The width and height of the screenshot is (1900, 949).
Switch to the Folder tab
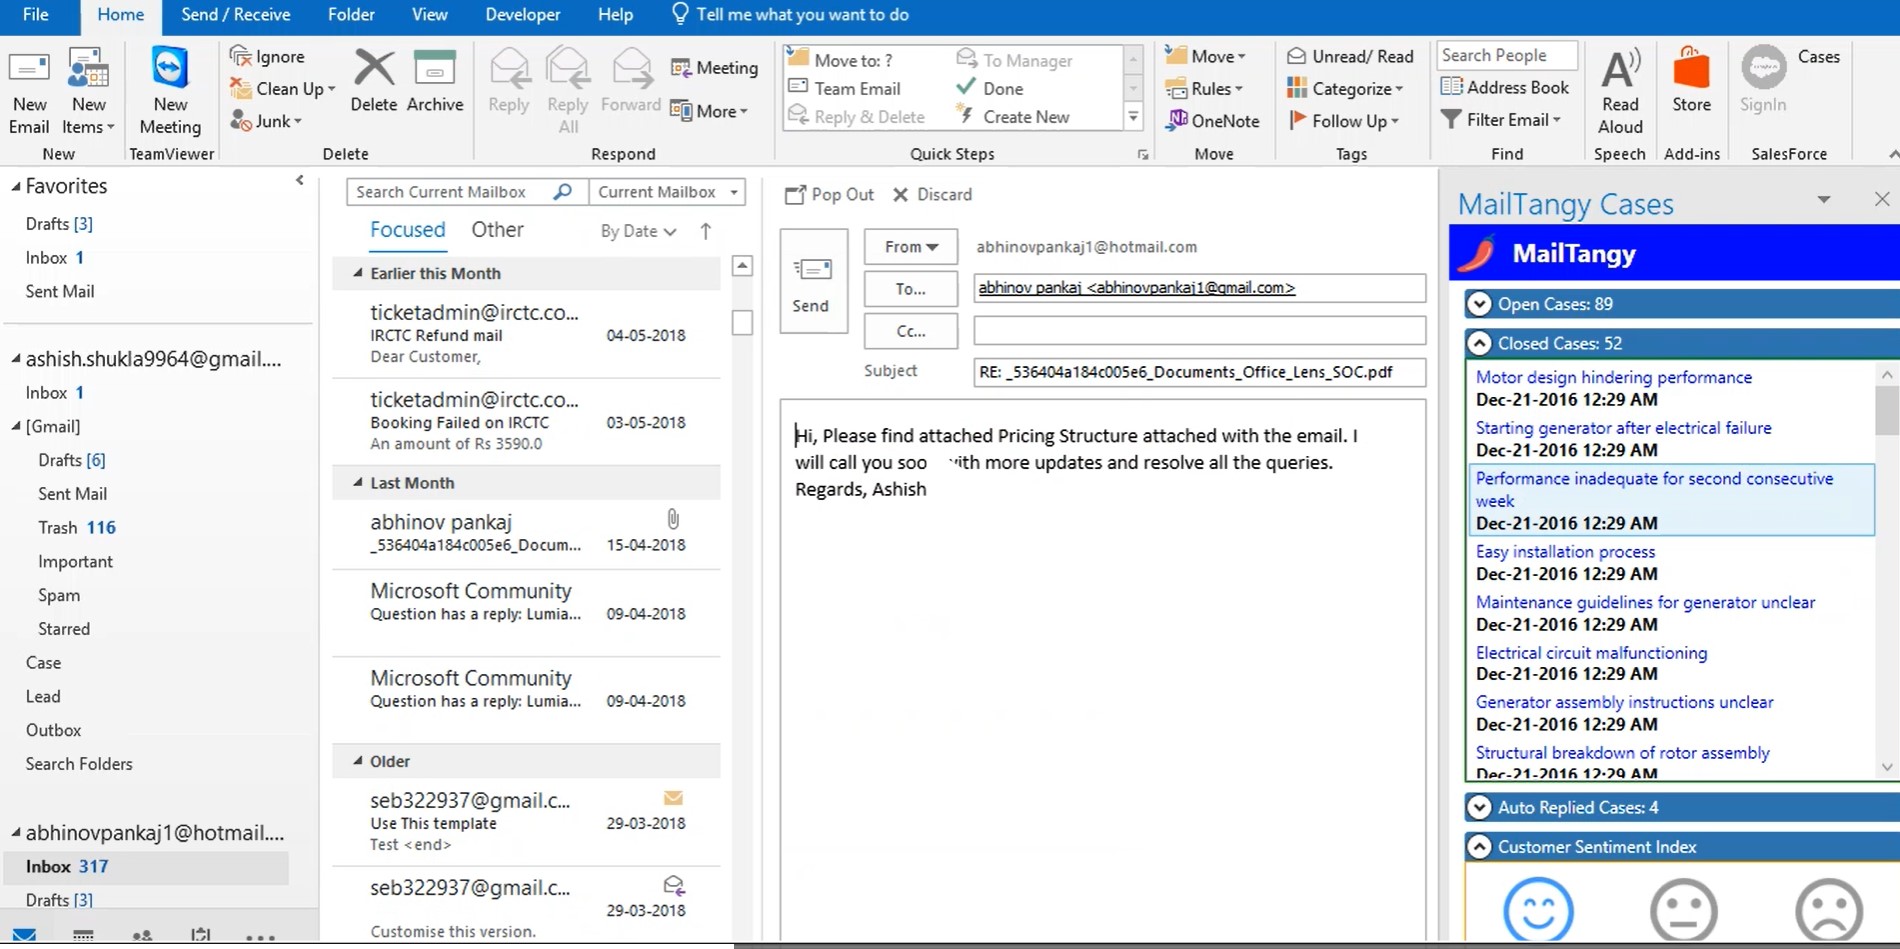pos(351,15)
